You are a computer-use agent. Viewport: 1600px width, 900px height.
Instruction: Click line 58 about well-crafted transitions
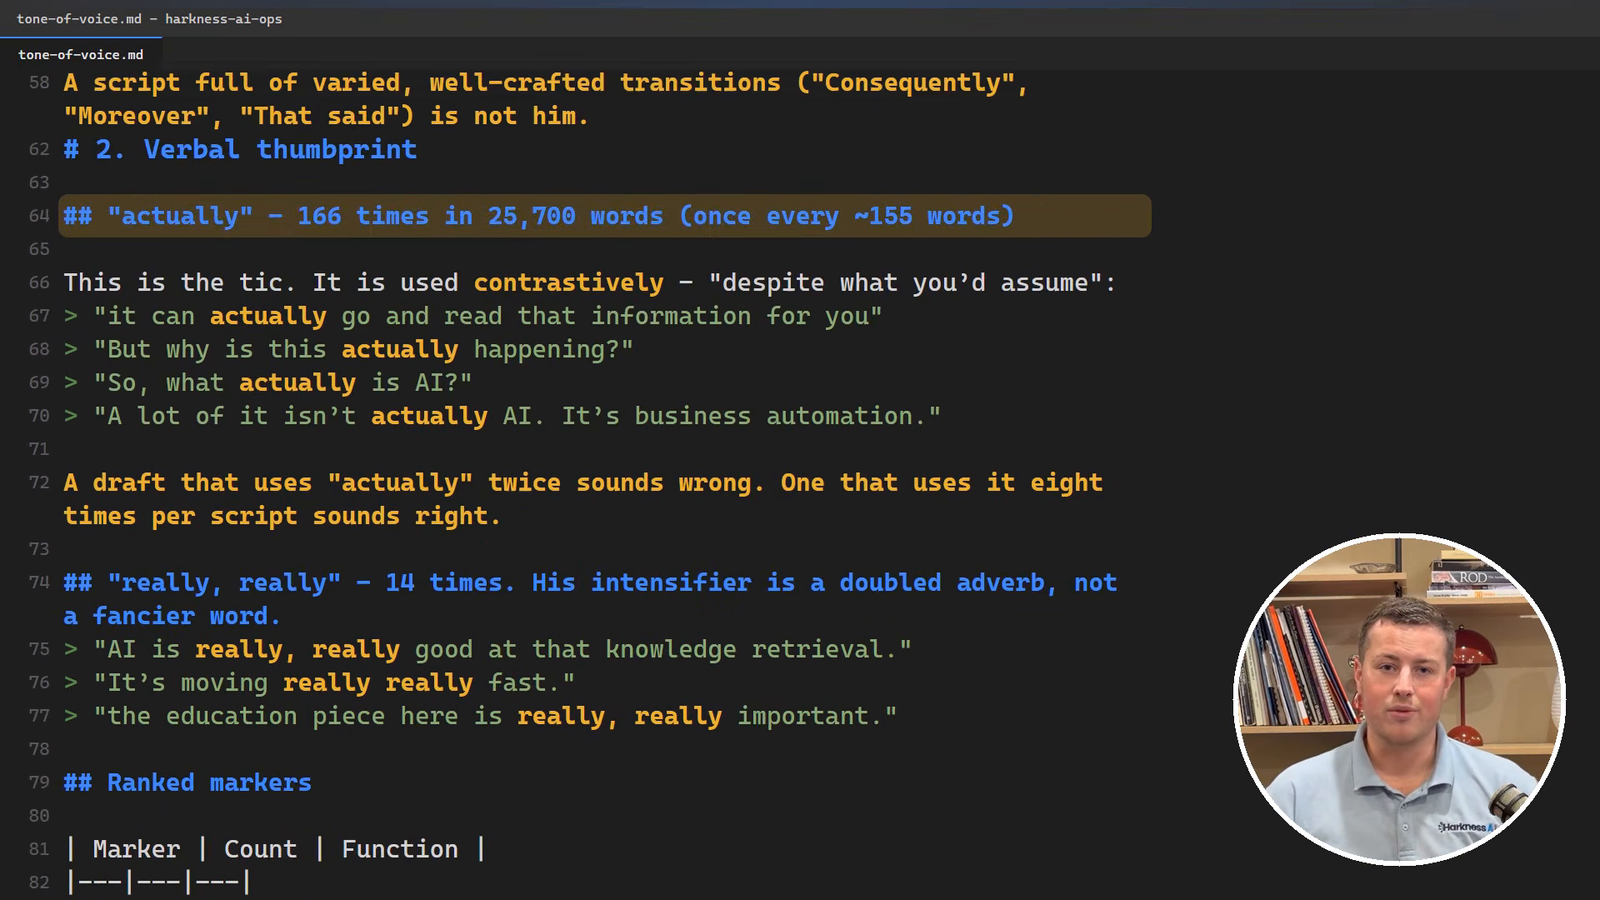click(546, 99)
